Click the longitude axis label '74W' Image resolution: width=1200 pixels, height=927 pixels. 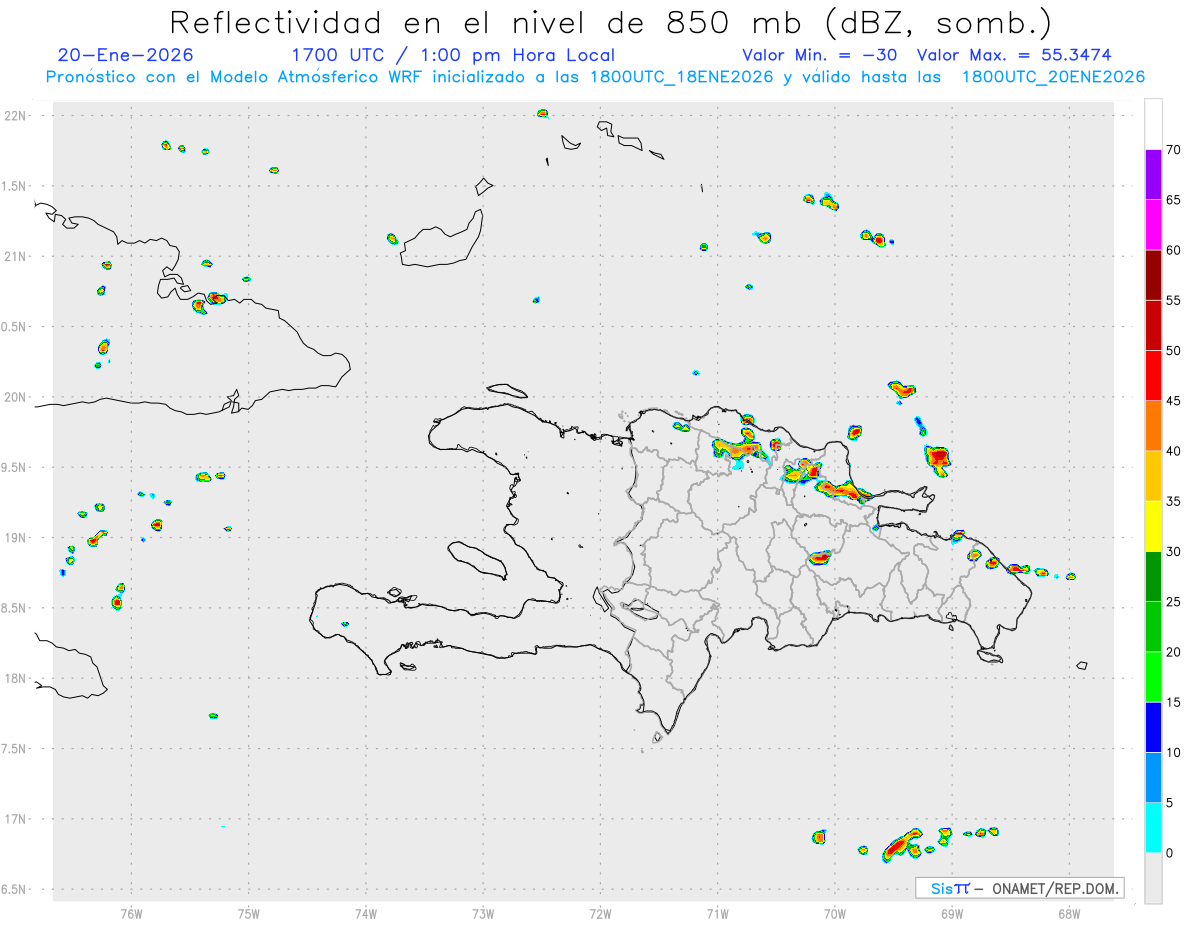pyautogui.click(x=366, y=913)
